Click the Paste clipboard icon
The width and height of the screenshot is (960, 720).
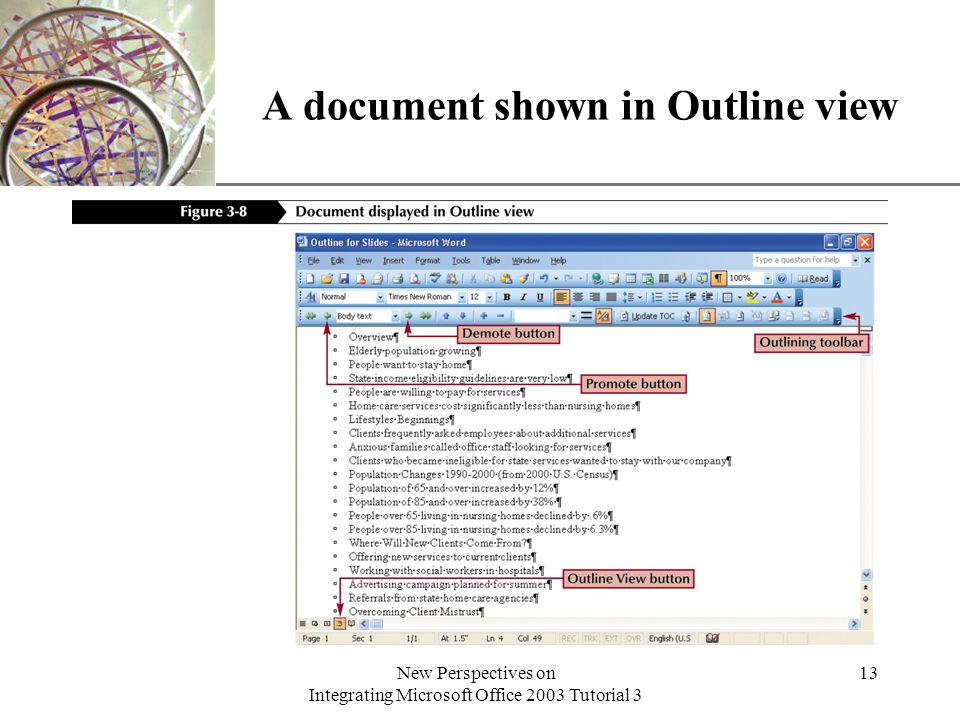[x=506, y=279]
